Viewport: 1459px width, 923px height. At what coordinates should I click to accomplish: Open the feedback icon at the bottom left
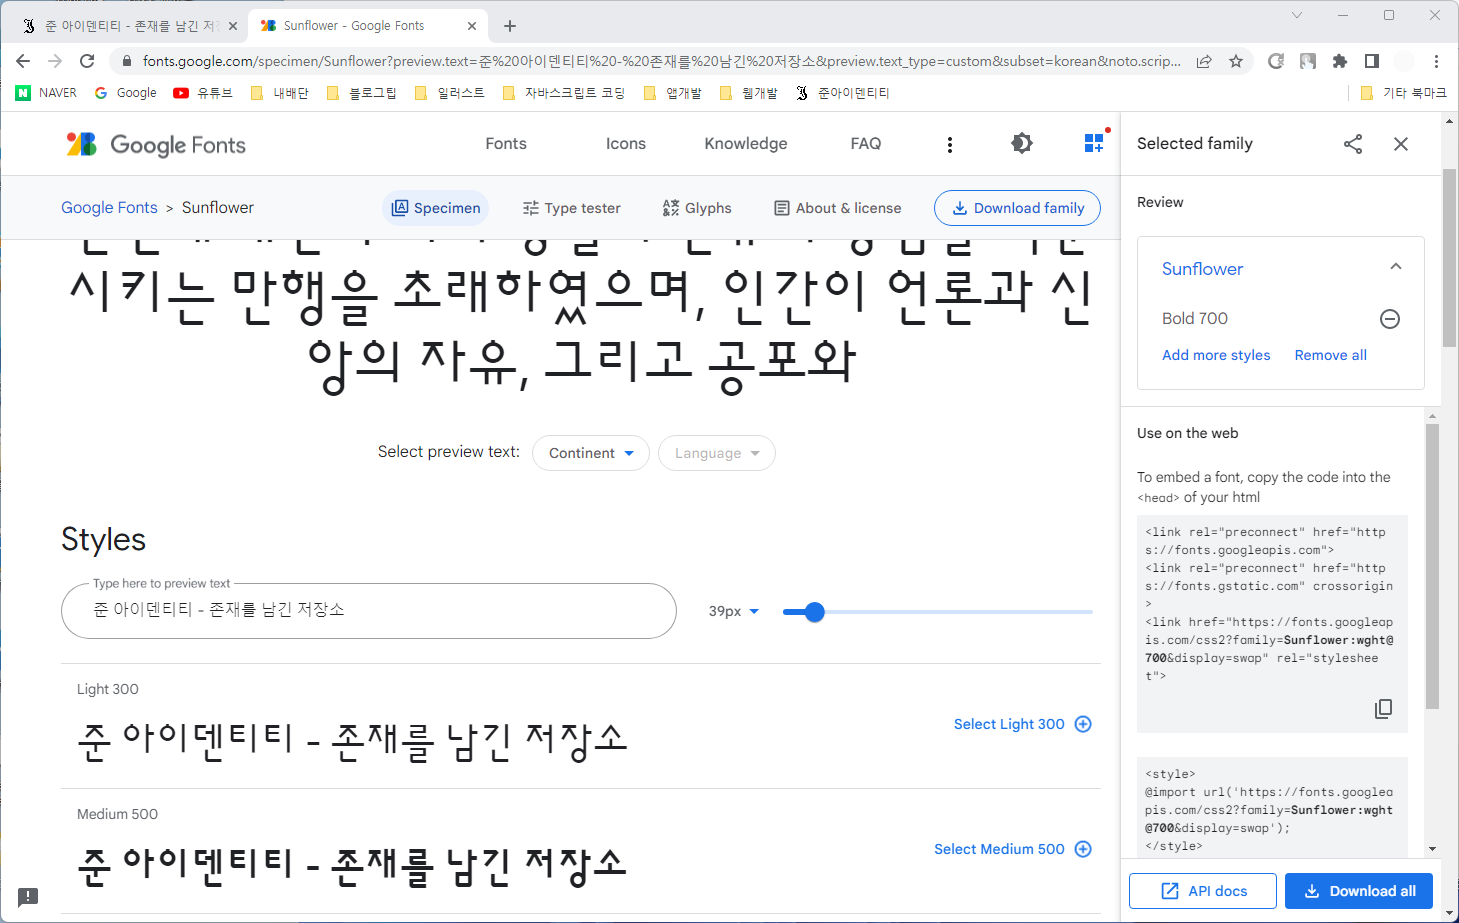[28, 896]
